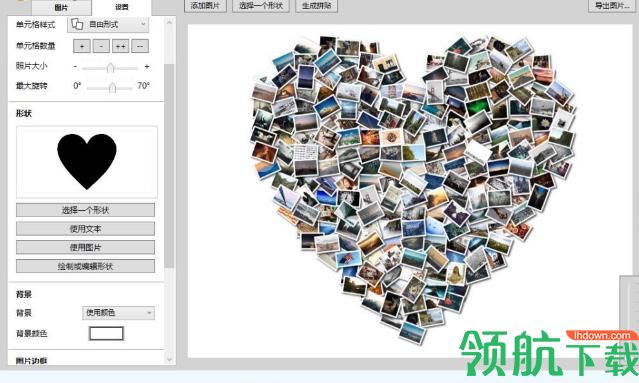Click 选择一个形状 in the top toolbar

[x=261, y=6]
